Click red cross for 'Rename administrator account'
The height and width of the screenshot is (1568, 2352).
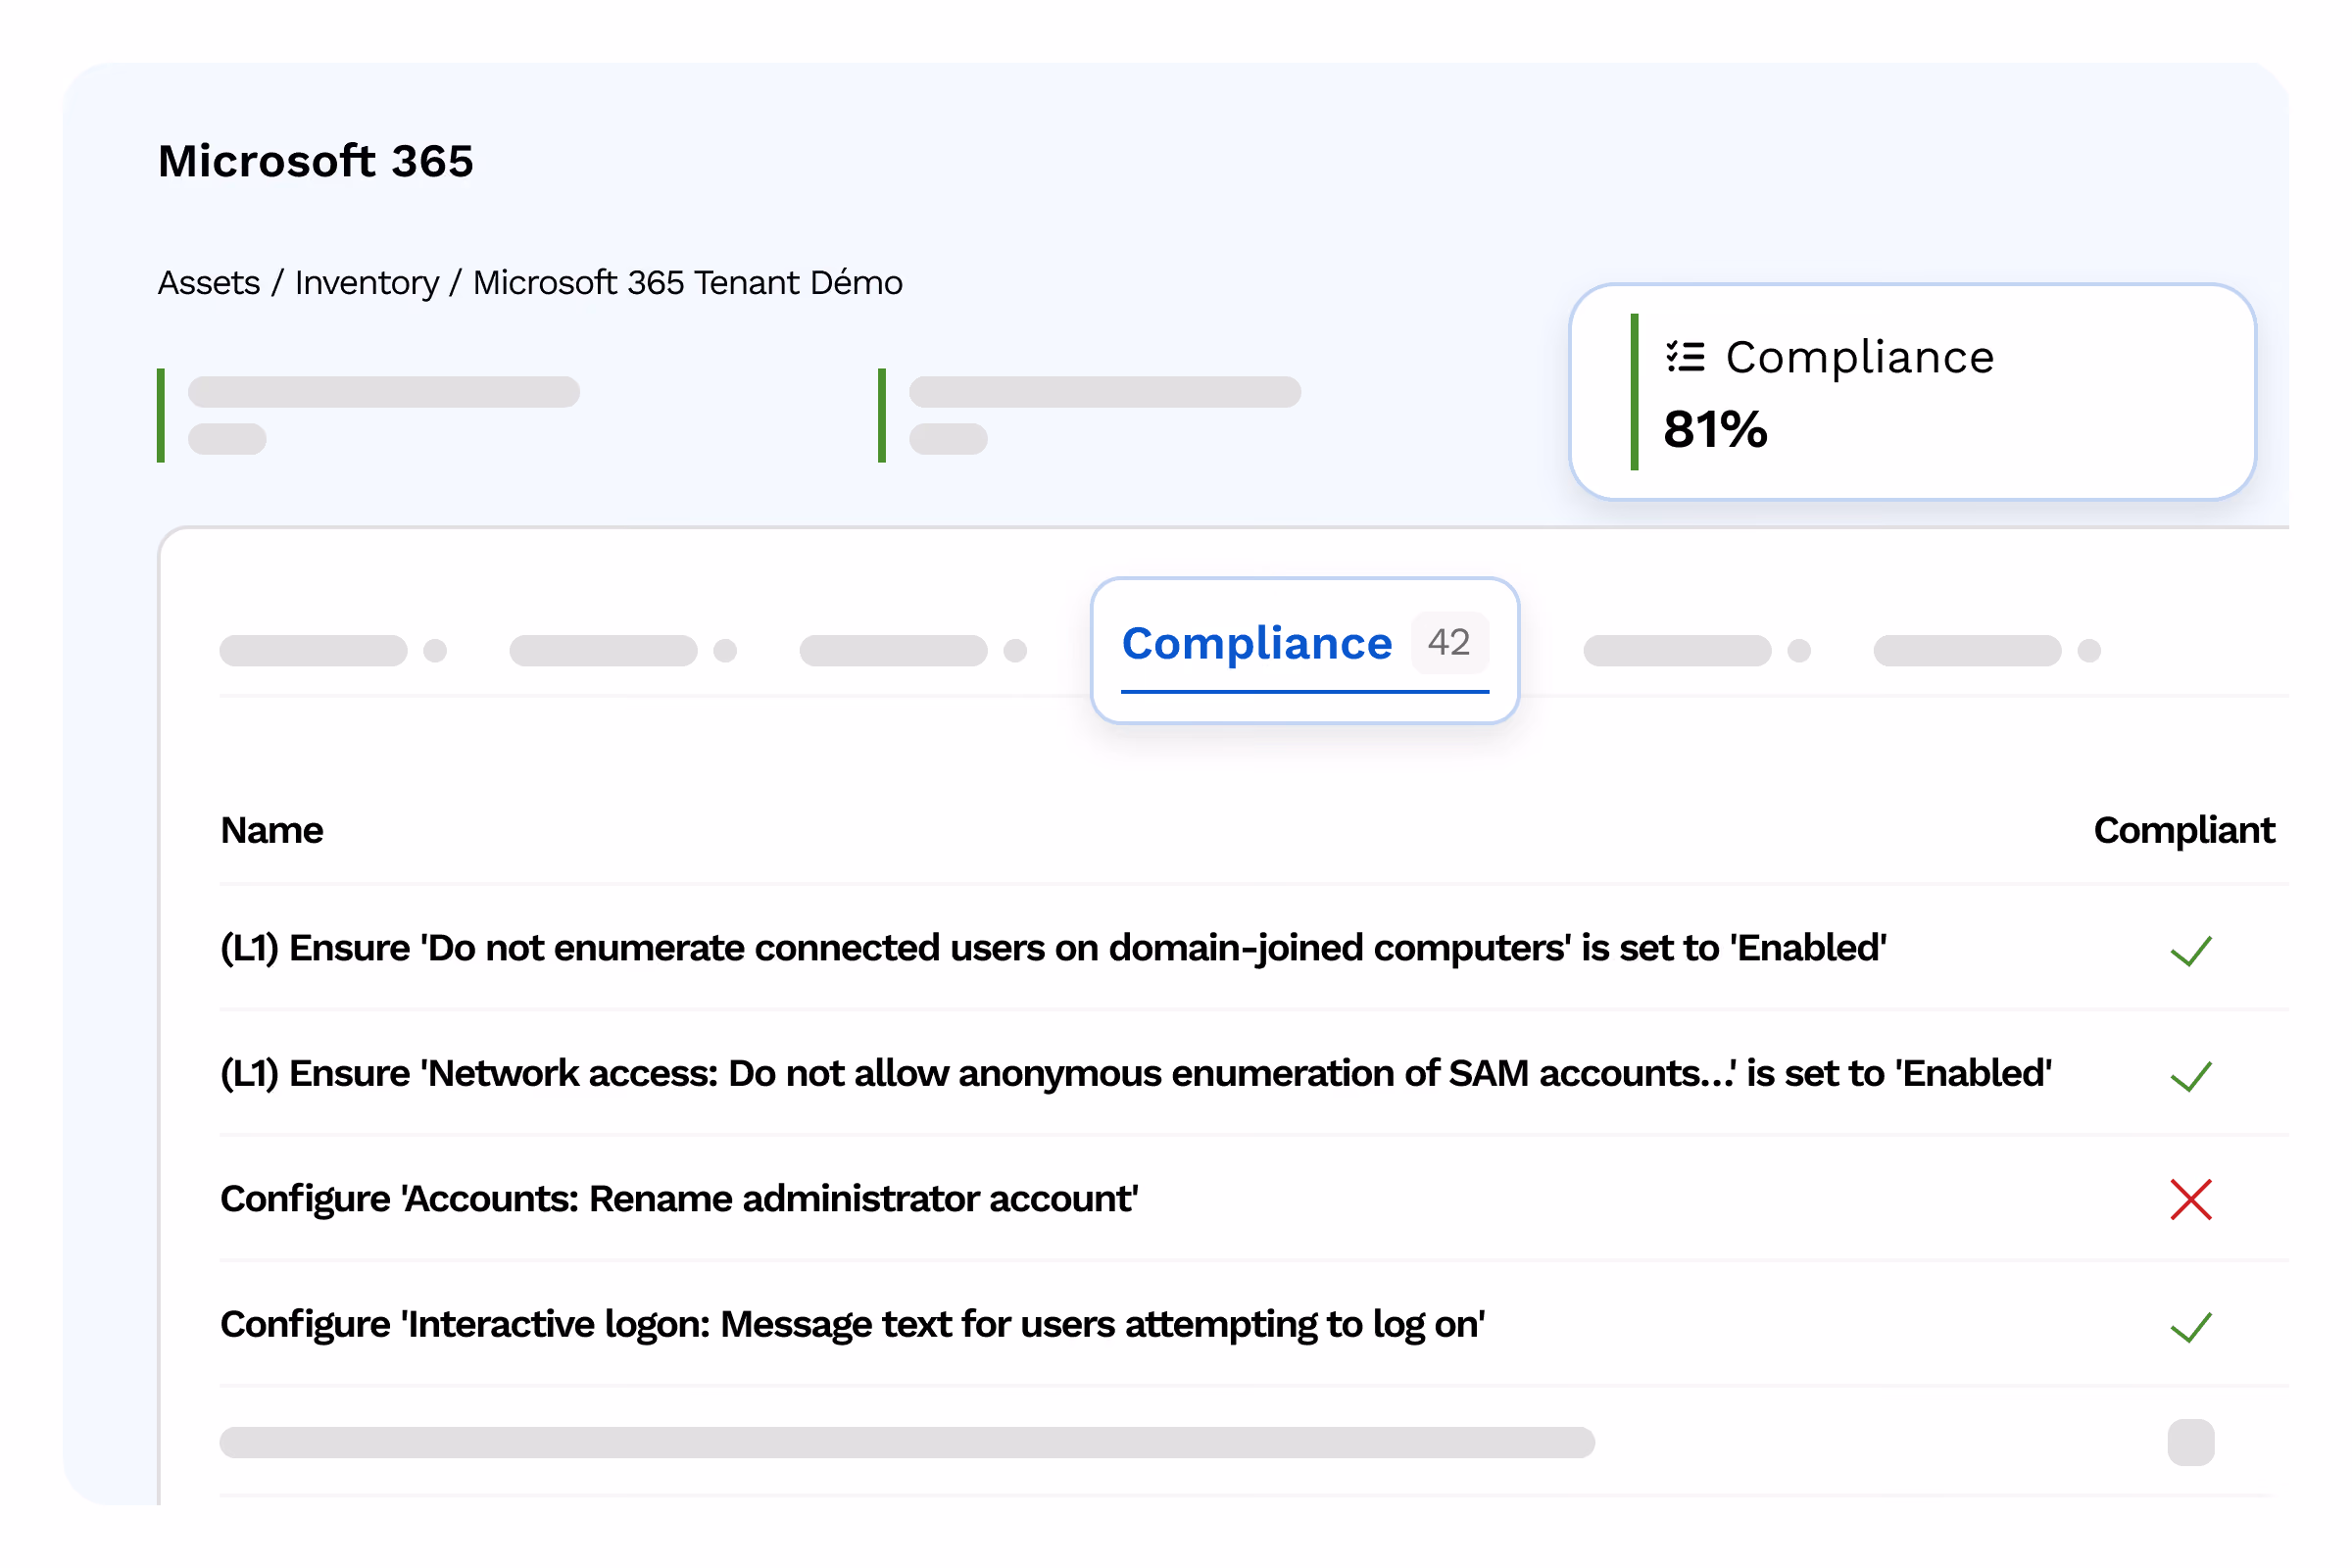[2191, 1200]
